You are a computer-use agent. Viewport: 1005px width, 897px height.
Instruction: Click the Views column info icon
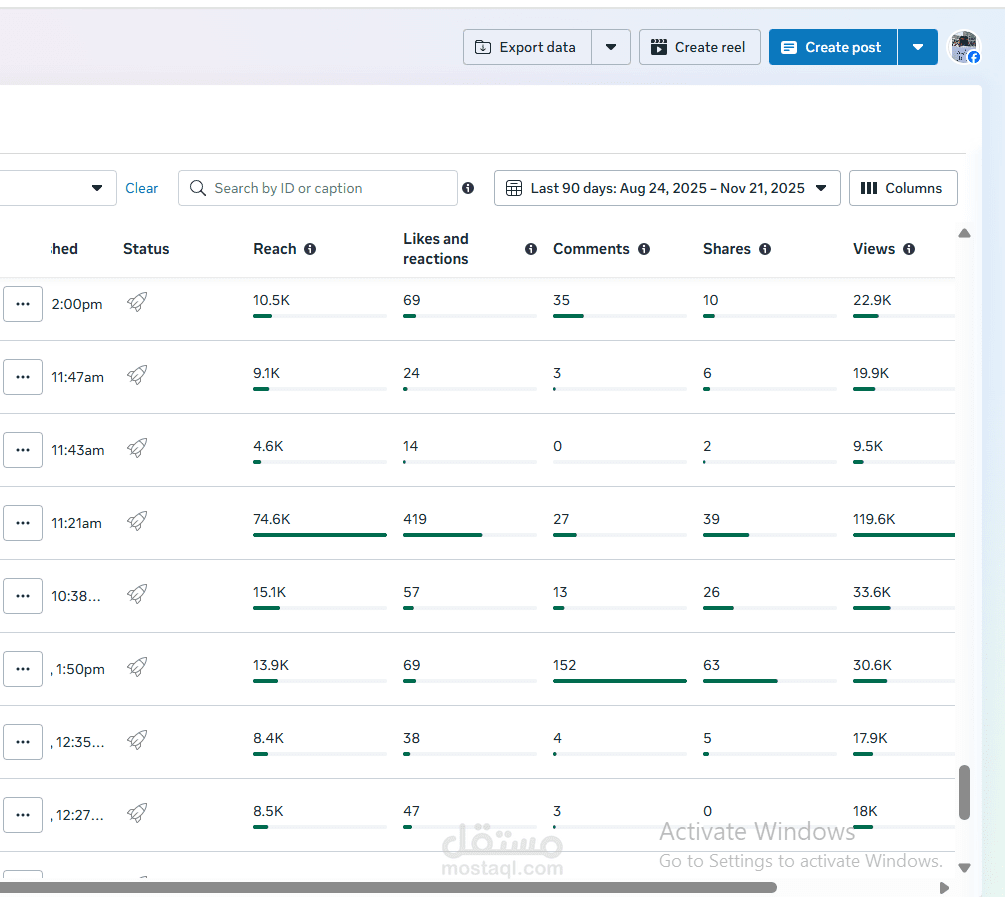909,249
